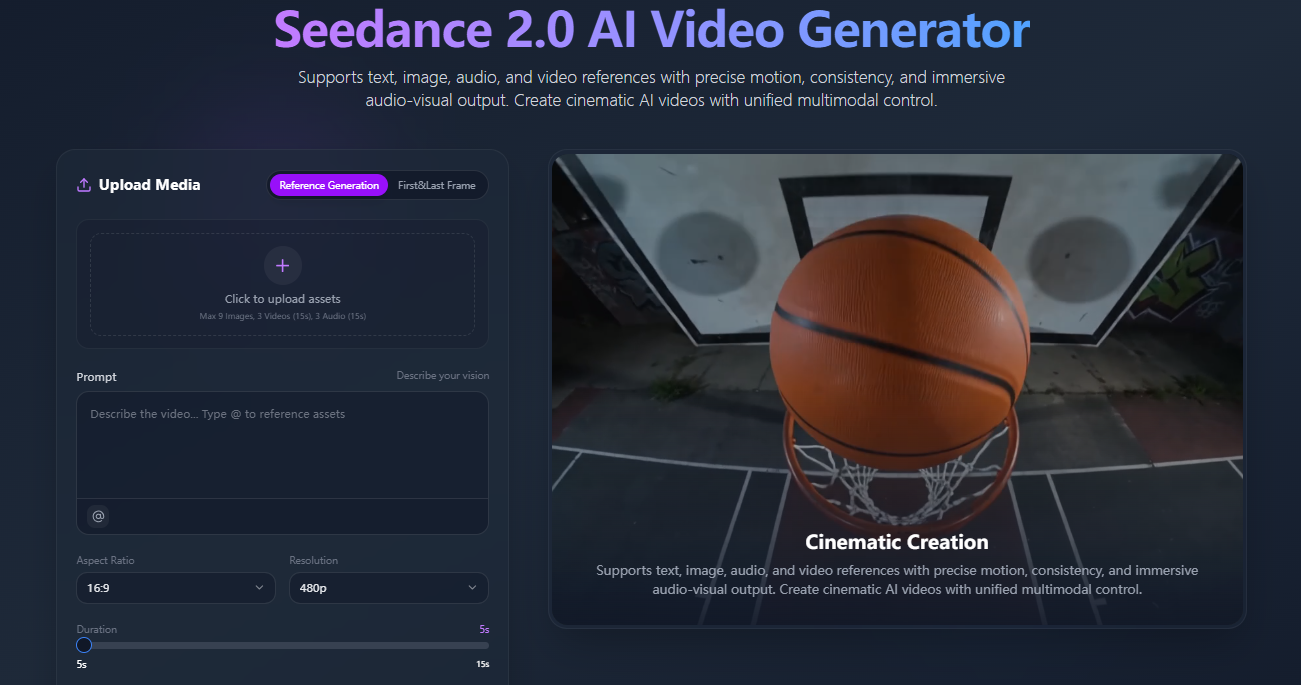Select the Reference Generation mode
Image resolution: width=1301 pixels, height=685 pixels.
pyautogui.click(x=328, y=185)
